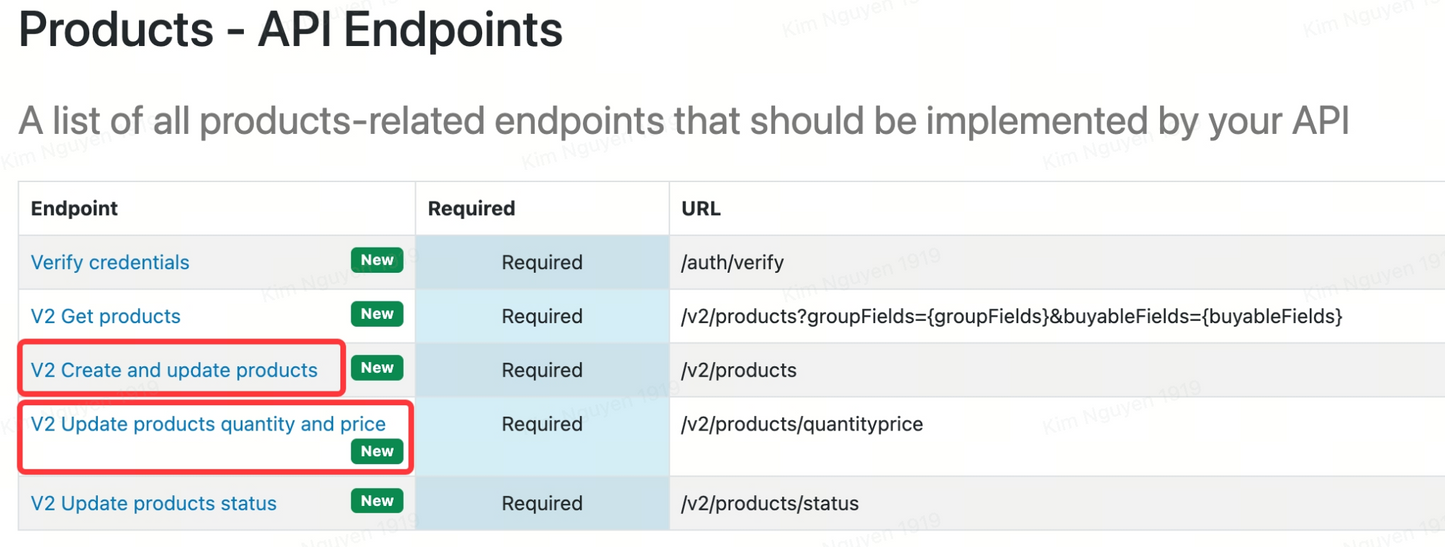The height and width of the screenshot is (547, 1445).
Task: Open the V2 Get products link
Action: pos(106,317)
